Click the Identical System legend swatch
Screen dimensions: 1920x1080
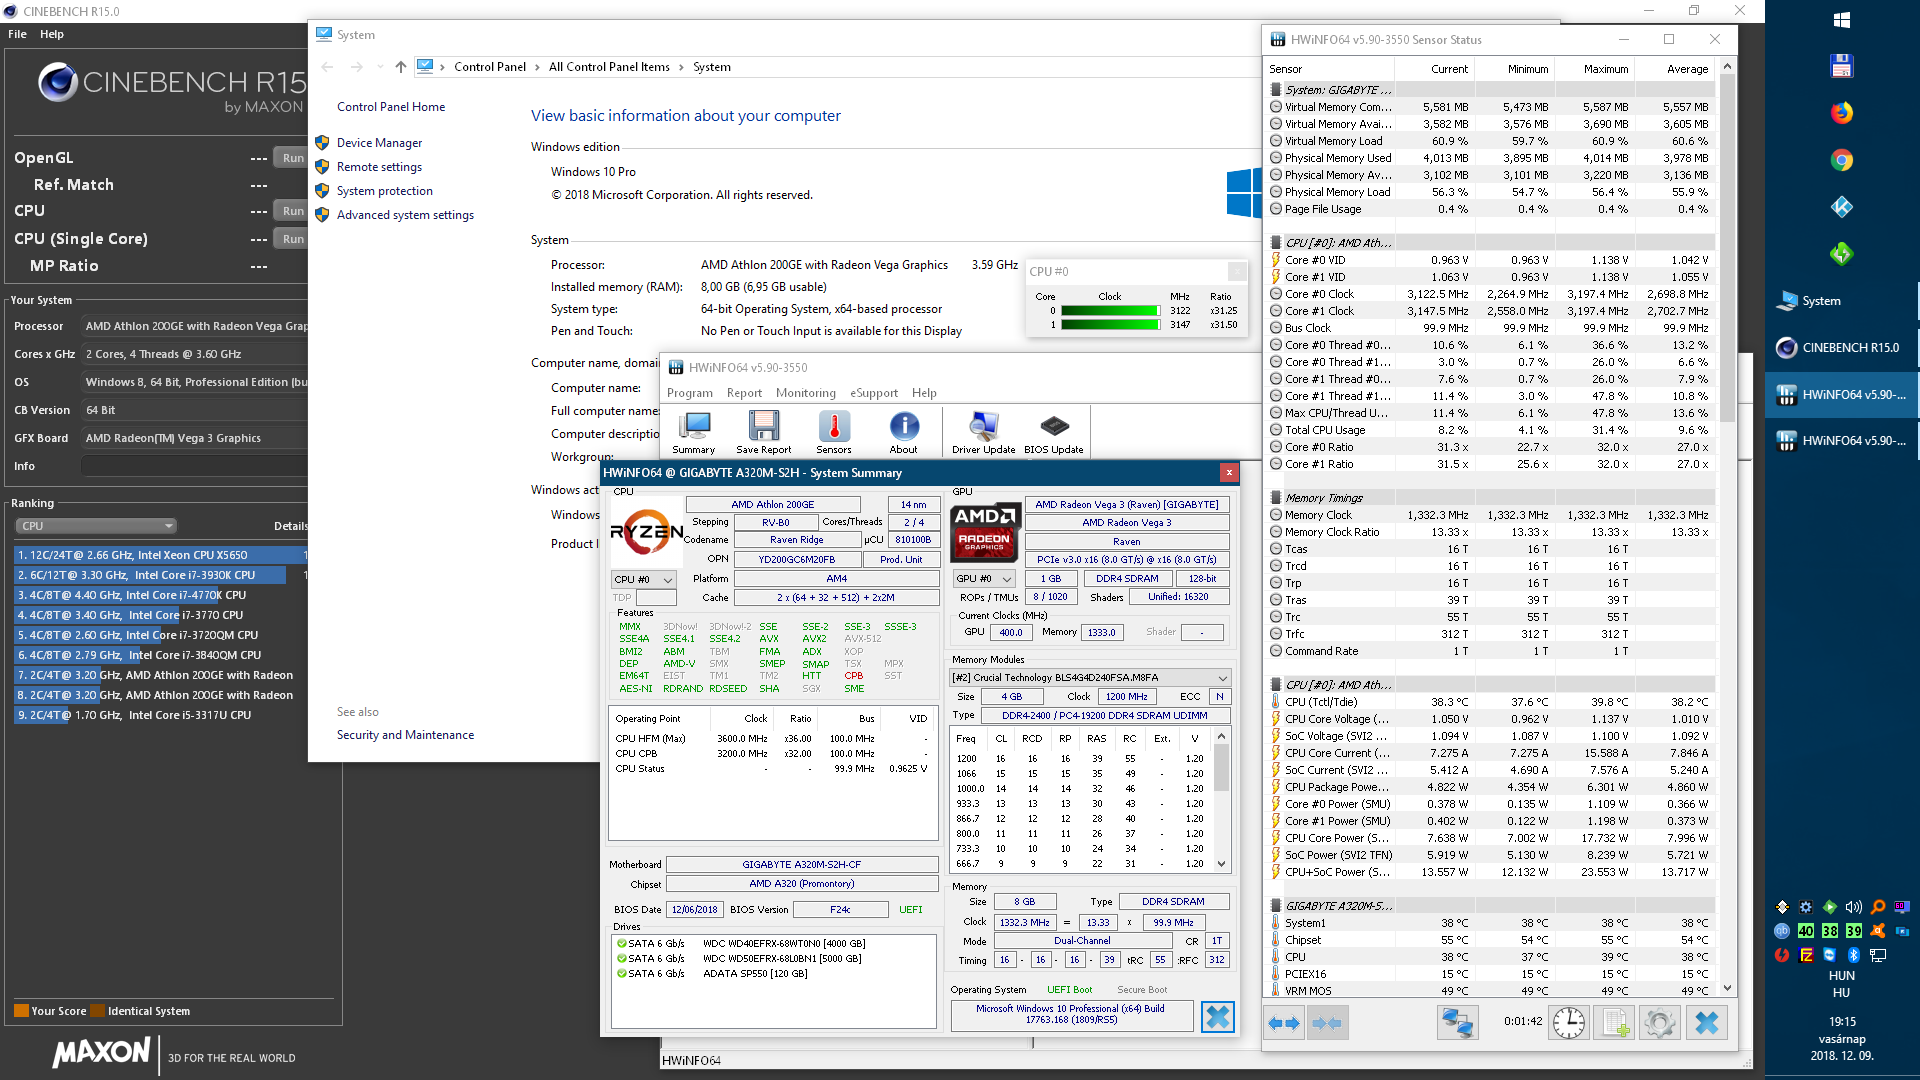tap(97, 1011)
